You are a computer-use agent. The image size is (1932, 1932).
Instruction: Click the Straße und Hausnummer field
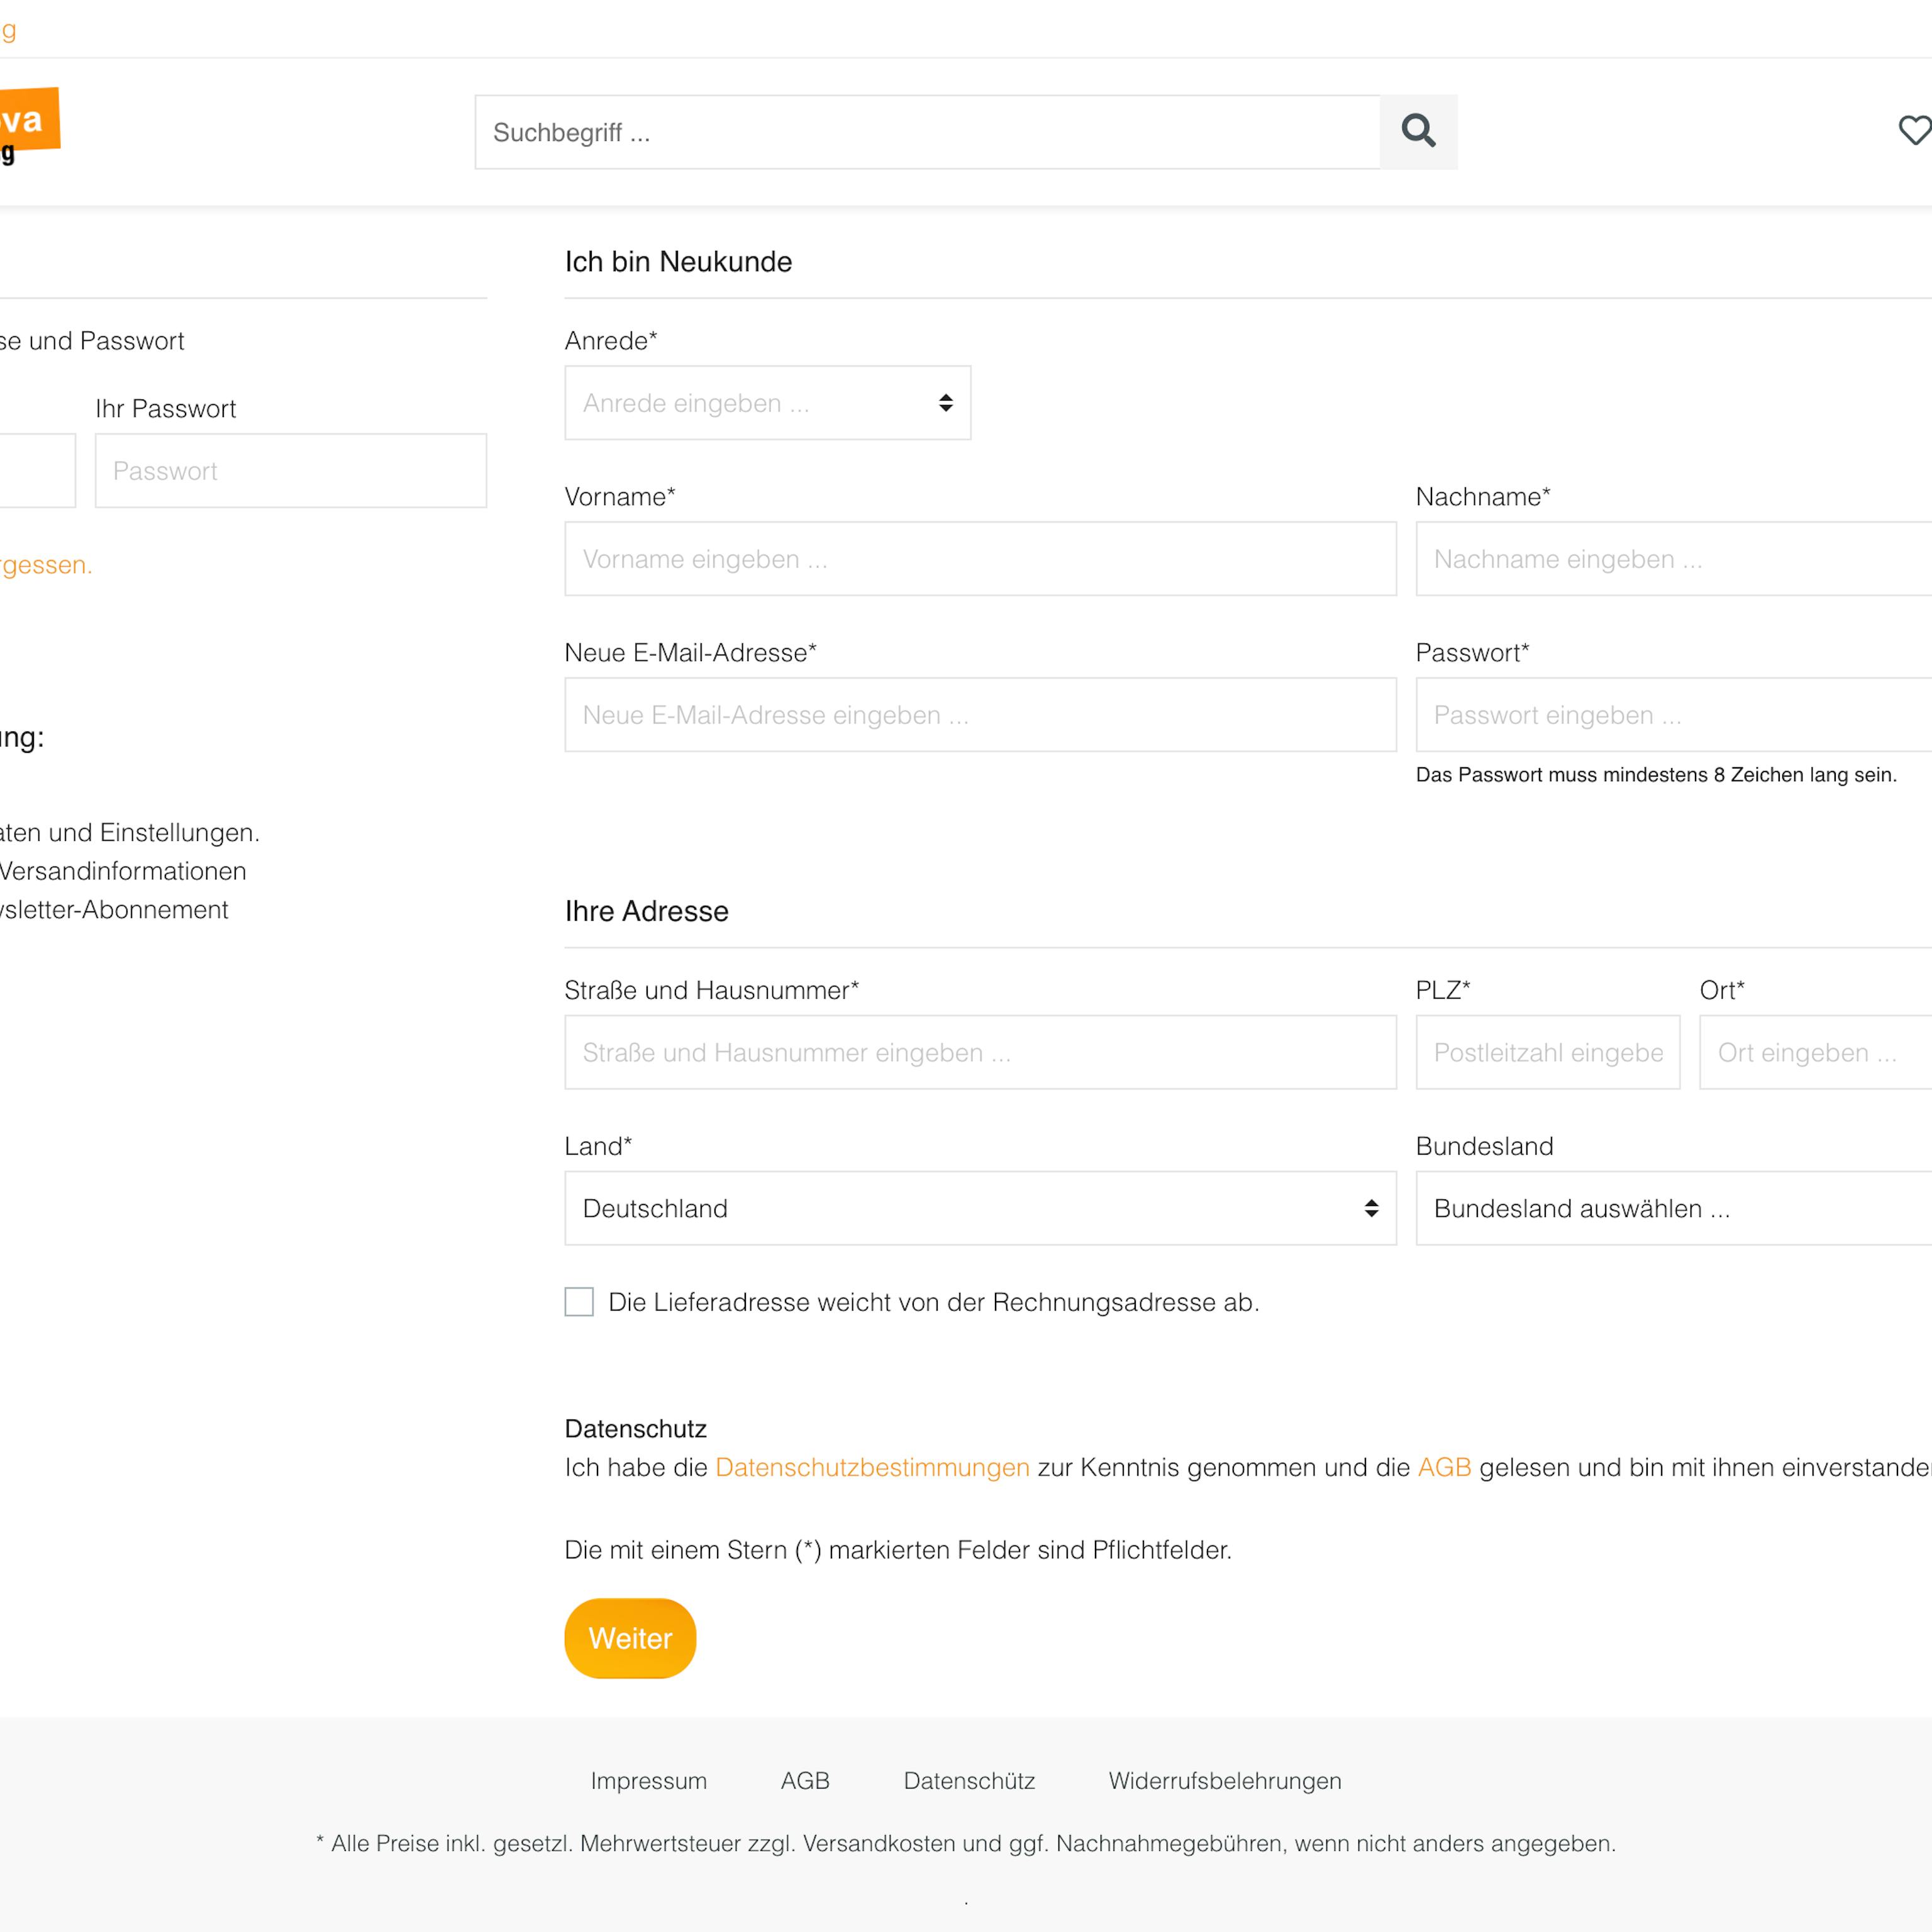click(x=979, y=1052)
